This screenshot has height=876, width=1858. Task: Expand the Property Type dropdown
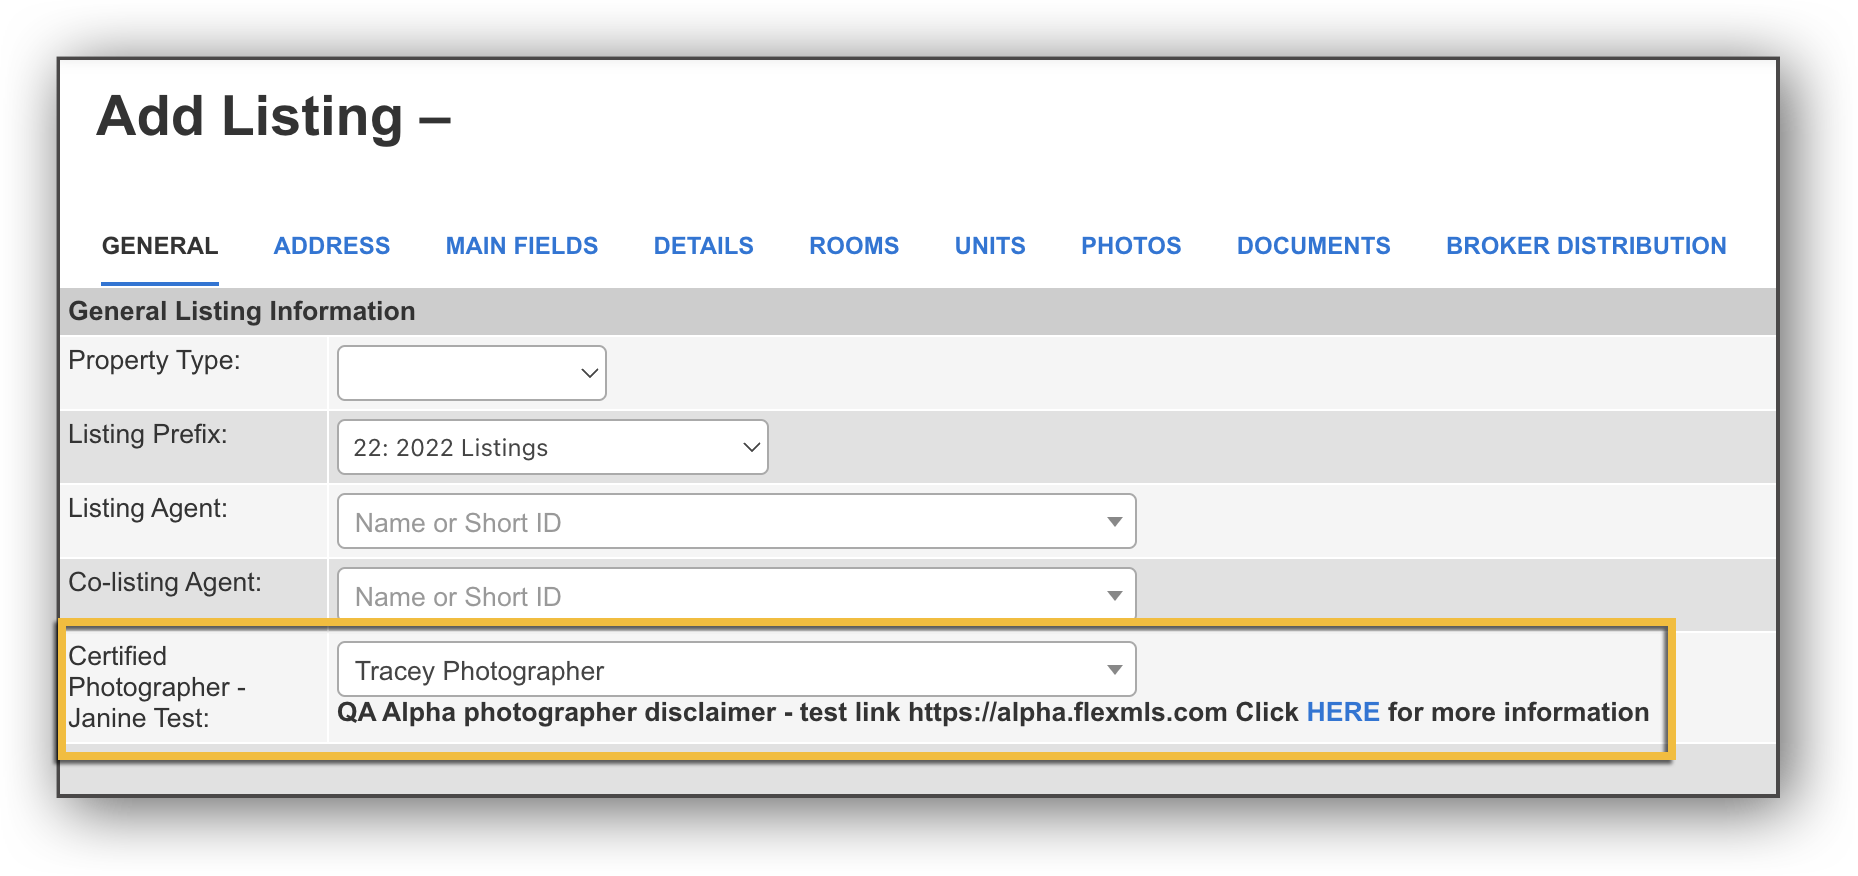pos(472,373)
